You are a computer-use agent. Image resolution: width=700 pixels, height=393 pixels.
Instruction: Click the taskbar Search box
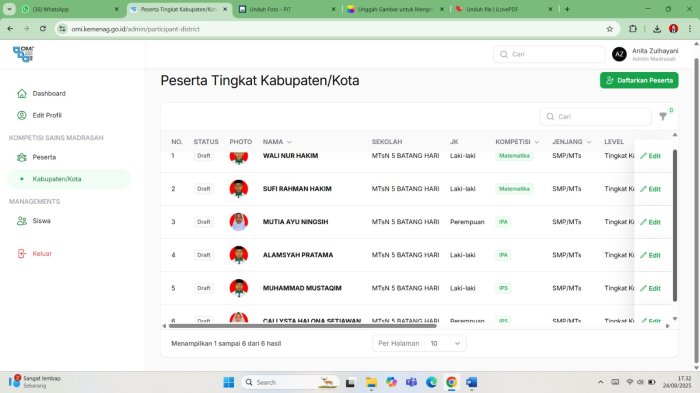pyautogui.click(x=290, y=382)
